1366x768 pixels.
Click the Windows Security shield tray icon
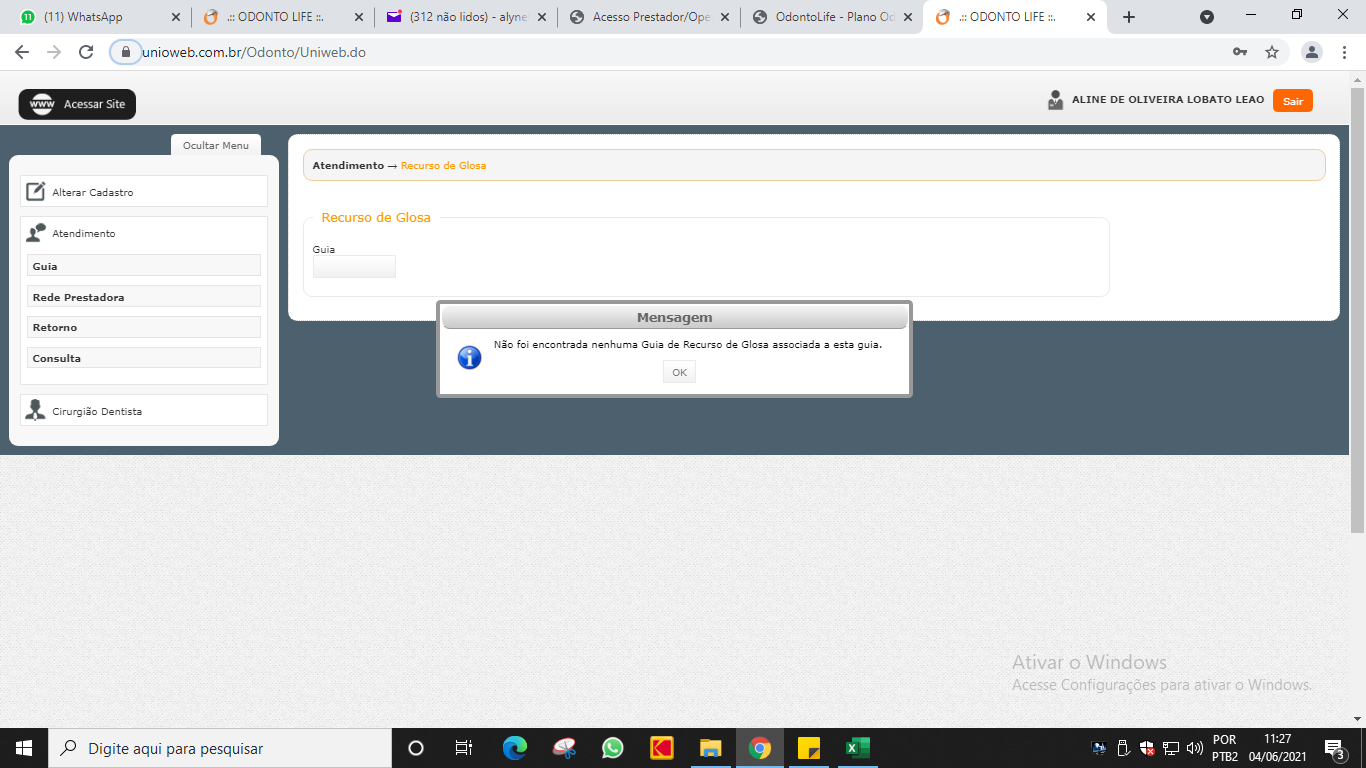pyautogui.click(x=1147, y=748)
